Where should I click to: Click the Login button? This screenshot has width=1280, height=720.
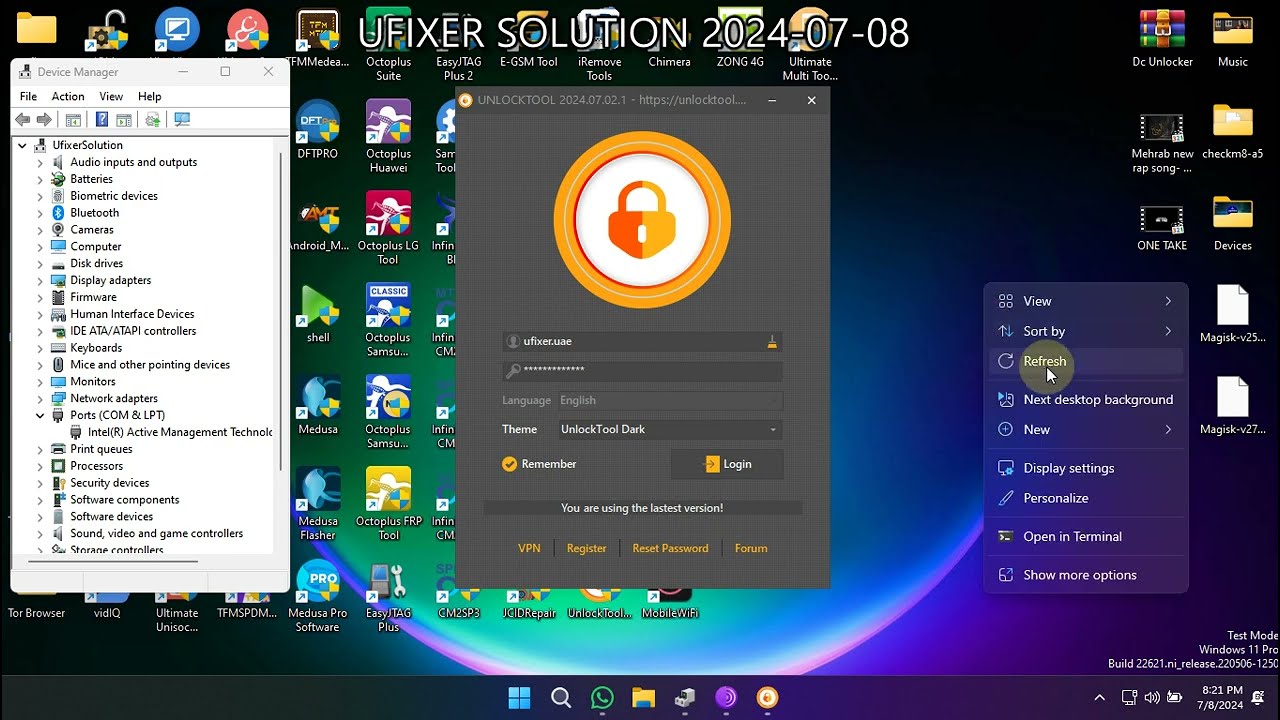pyautogui.click(x=727, y=465)
